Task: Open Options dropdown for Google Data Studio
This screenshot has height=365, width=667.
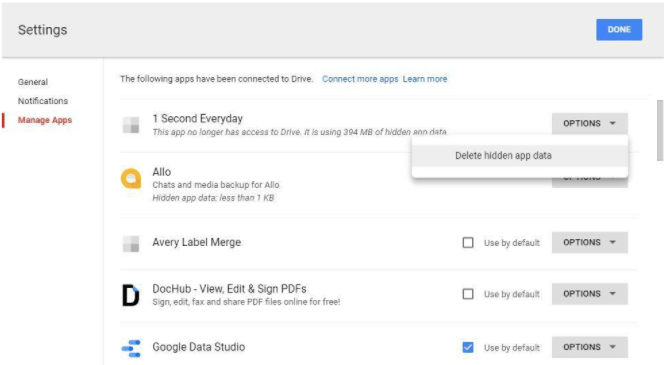Action: click(590, 347)
